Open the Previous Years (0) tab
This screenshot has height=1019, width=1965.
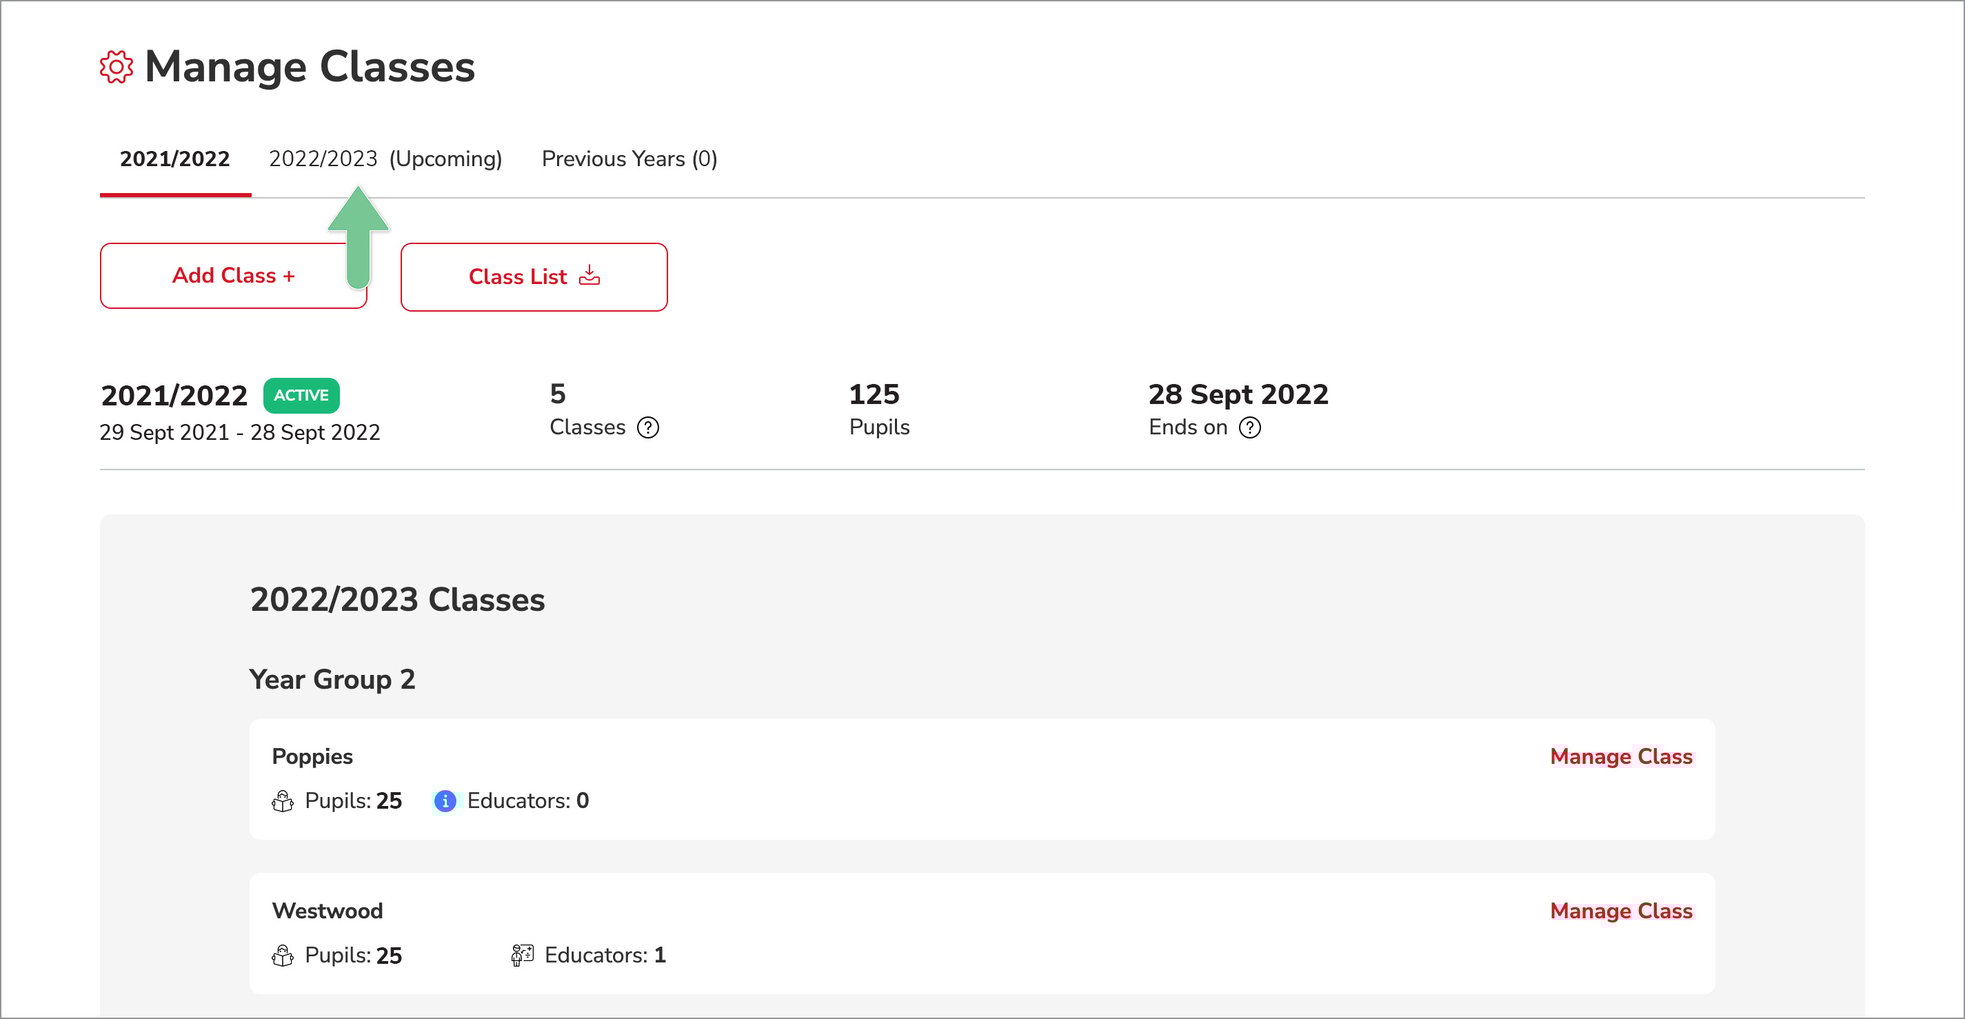point(629,159)
